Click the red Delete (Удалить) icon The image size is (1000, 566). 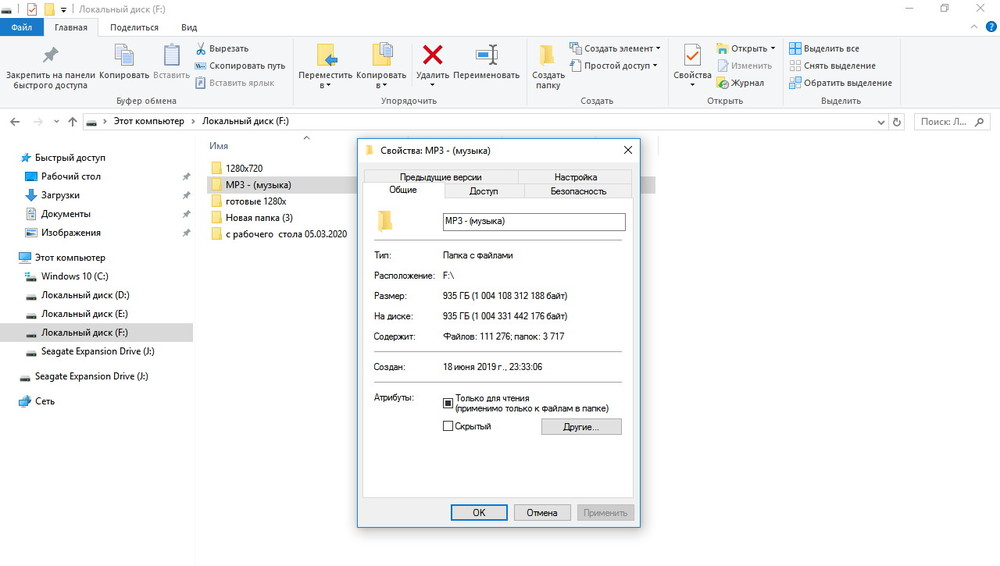pyautogui.click(x=432, y=56)
